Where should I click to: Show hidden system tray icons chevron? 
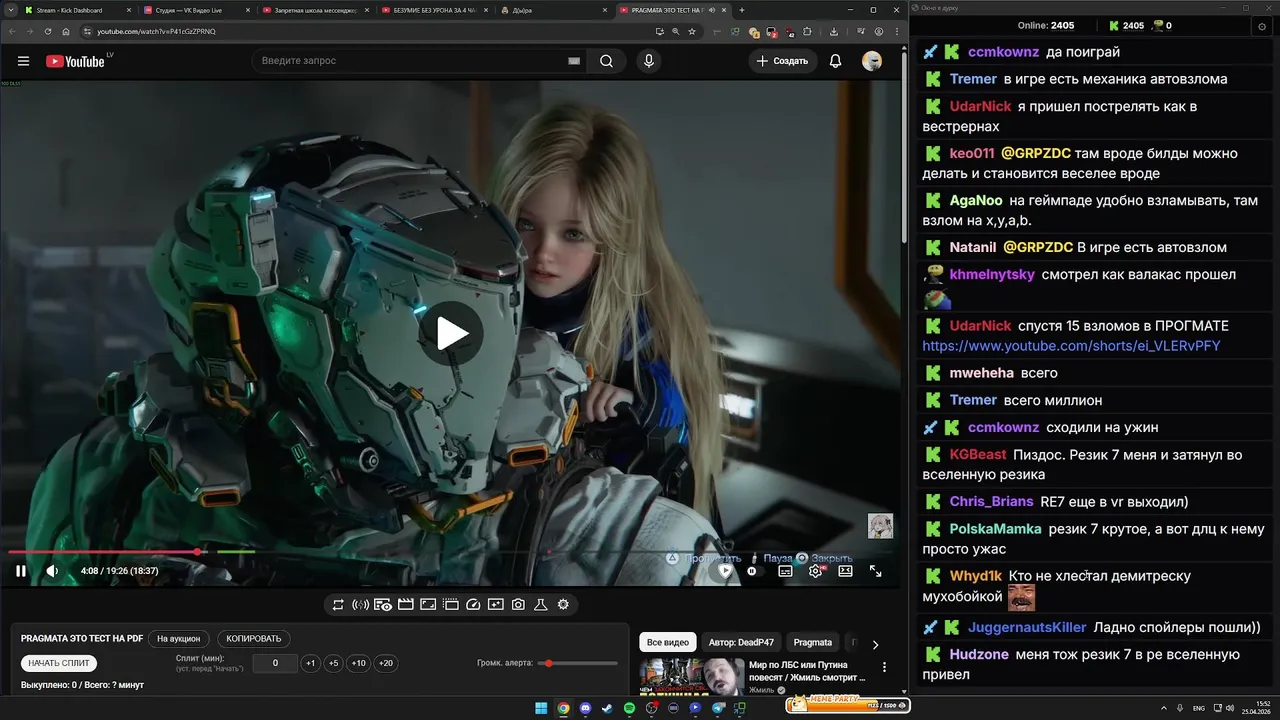click(1164, 708)
